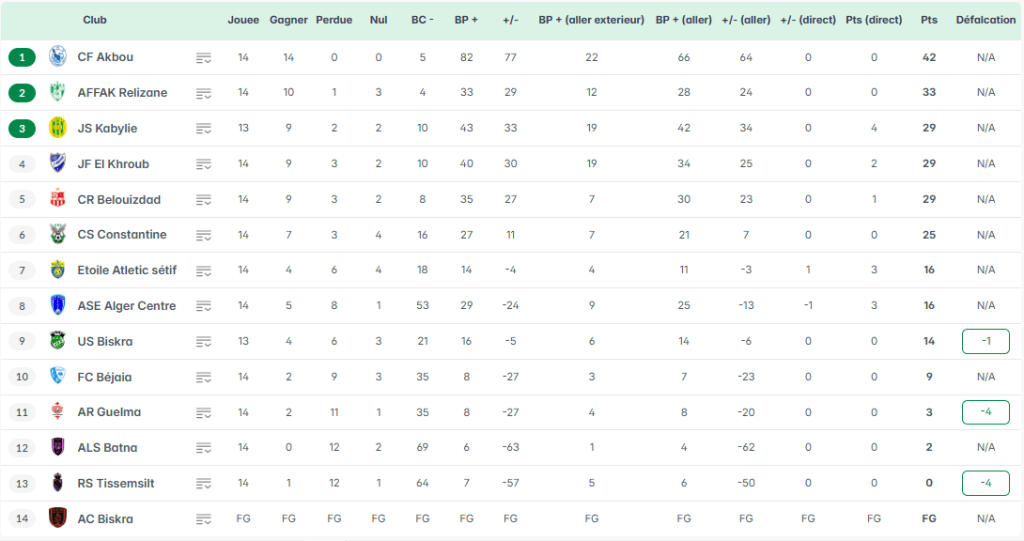Click the JS Kabylie club logo
Screen dimensions: 1024x541
(x=57, y=128)
